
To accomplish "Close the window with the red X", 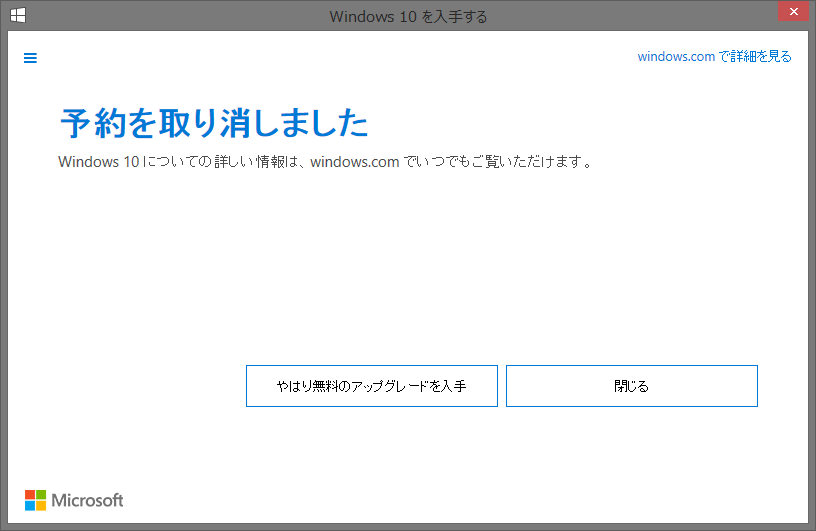I will pos(794,11).
